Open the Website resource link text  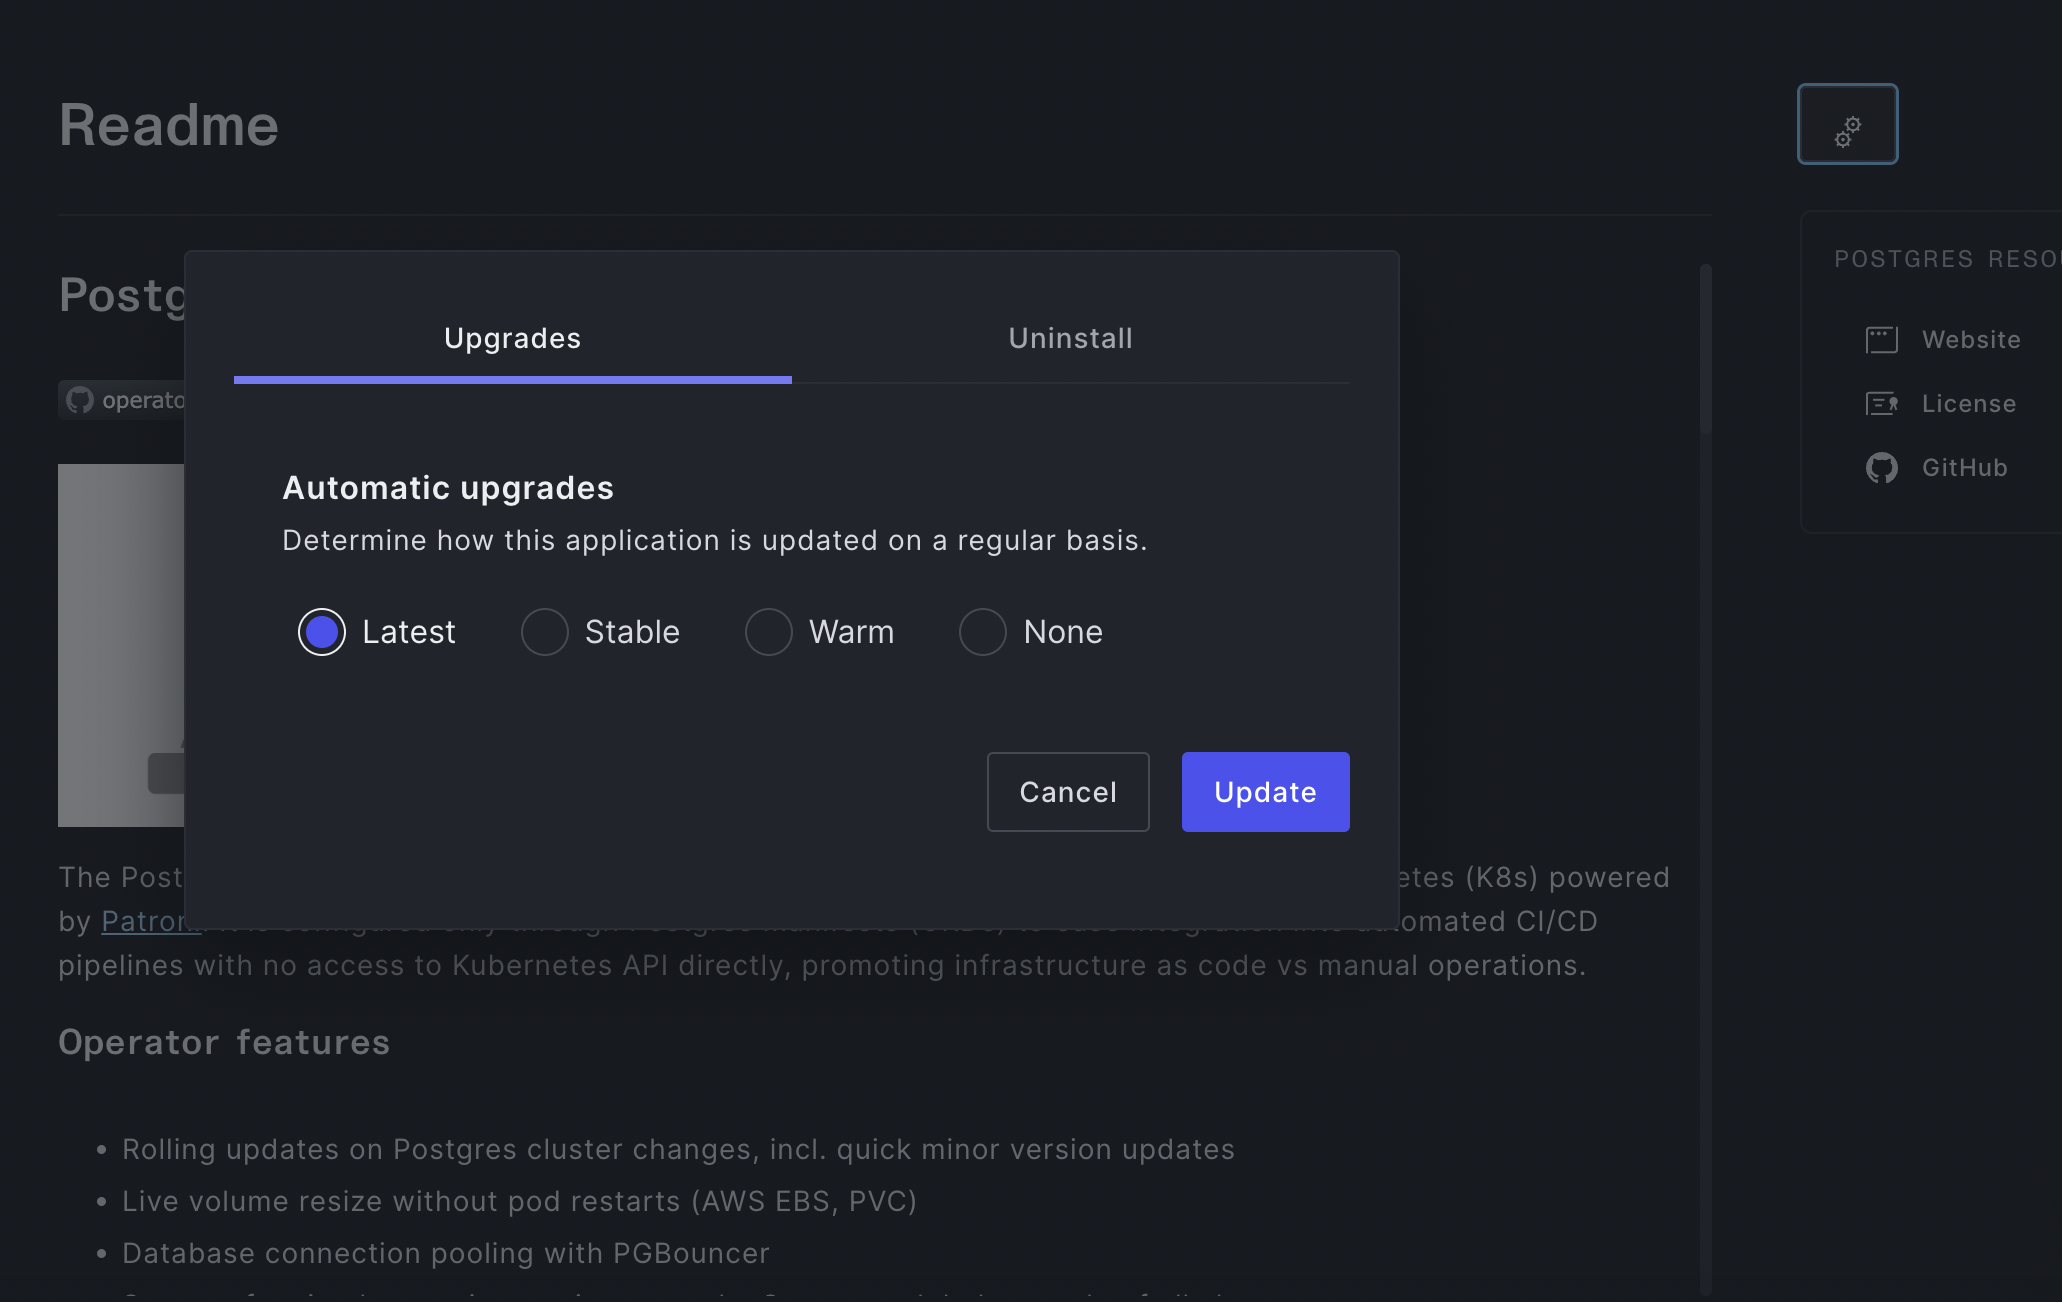click(1971, 340)
